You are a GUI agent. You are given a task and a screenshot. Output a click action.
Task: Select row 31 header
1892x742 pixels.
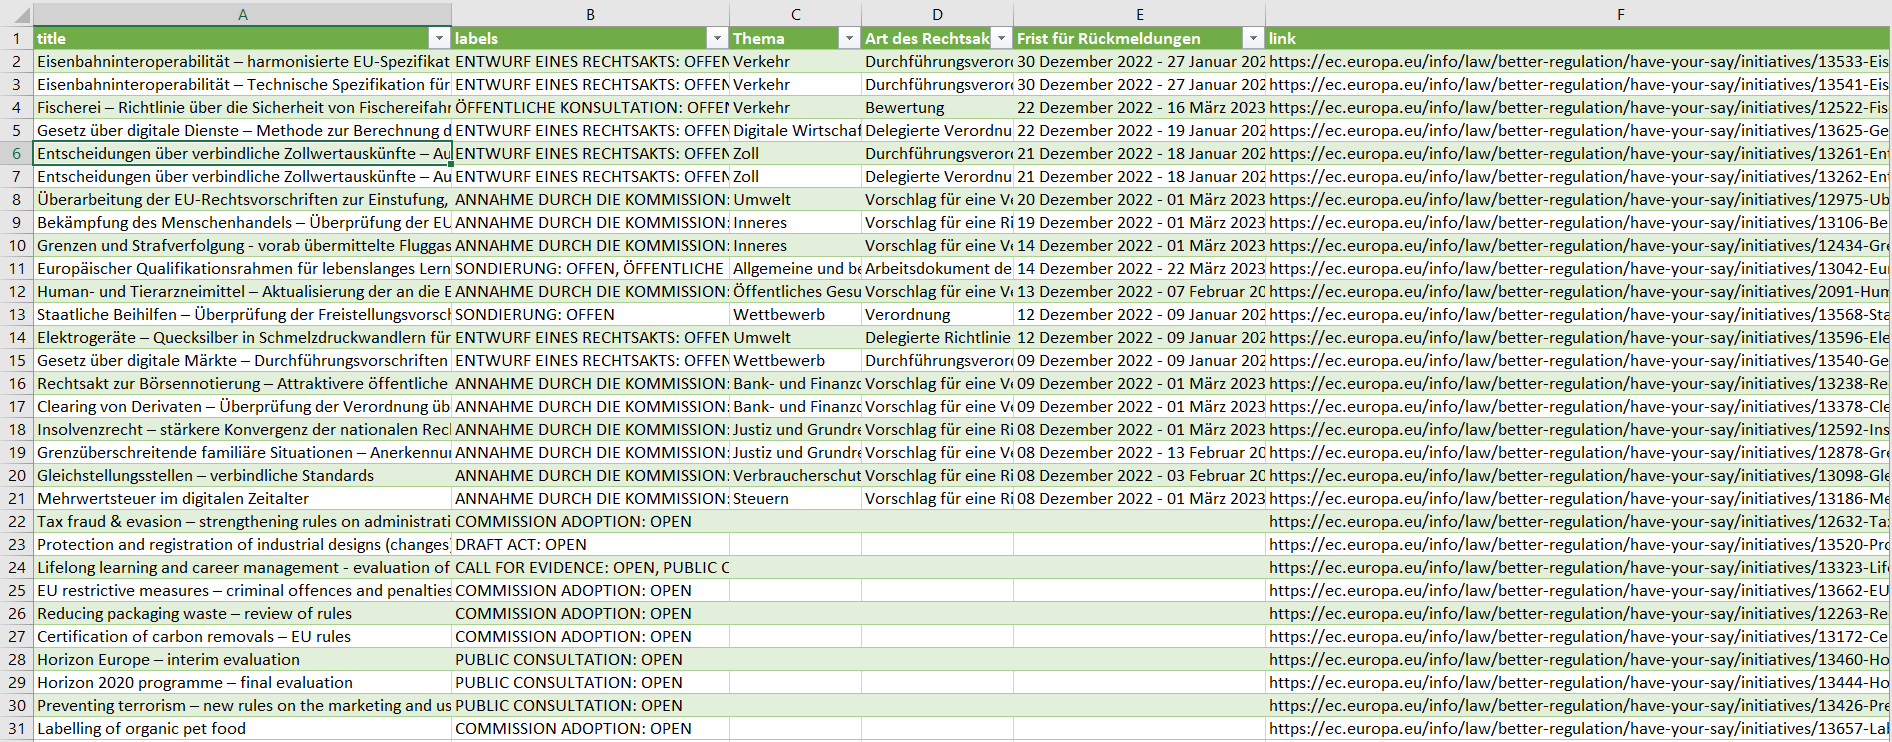[16, 728]
